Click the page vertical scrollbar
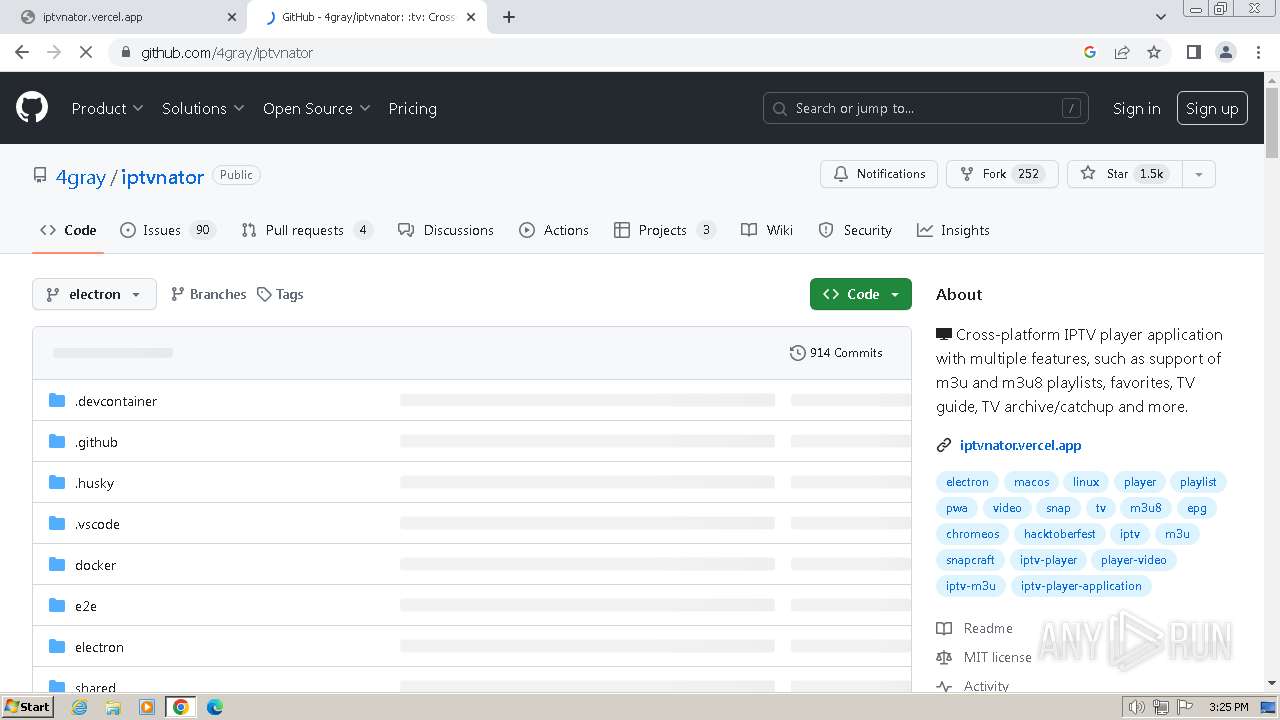1280x720 pixels. [x=1272, y=122]
